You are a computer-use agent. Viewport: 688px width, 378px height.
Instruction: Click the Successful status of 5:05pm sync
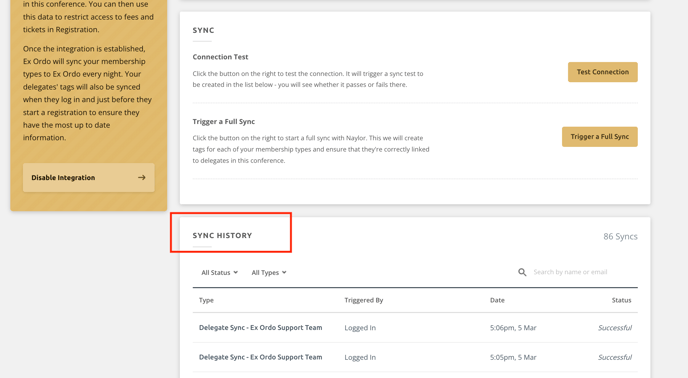point(615,357)
